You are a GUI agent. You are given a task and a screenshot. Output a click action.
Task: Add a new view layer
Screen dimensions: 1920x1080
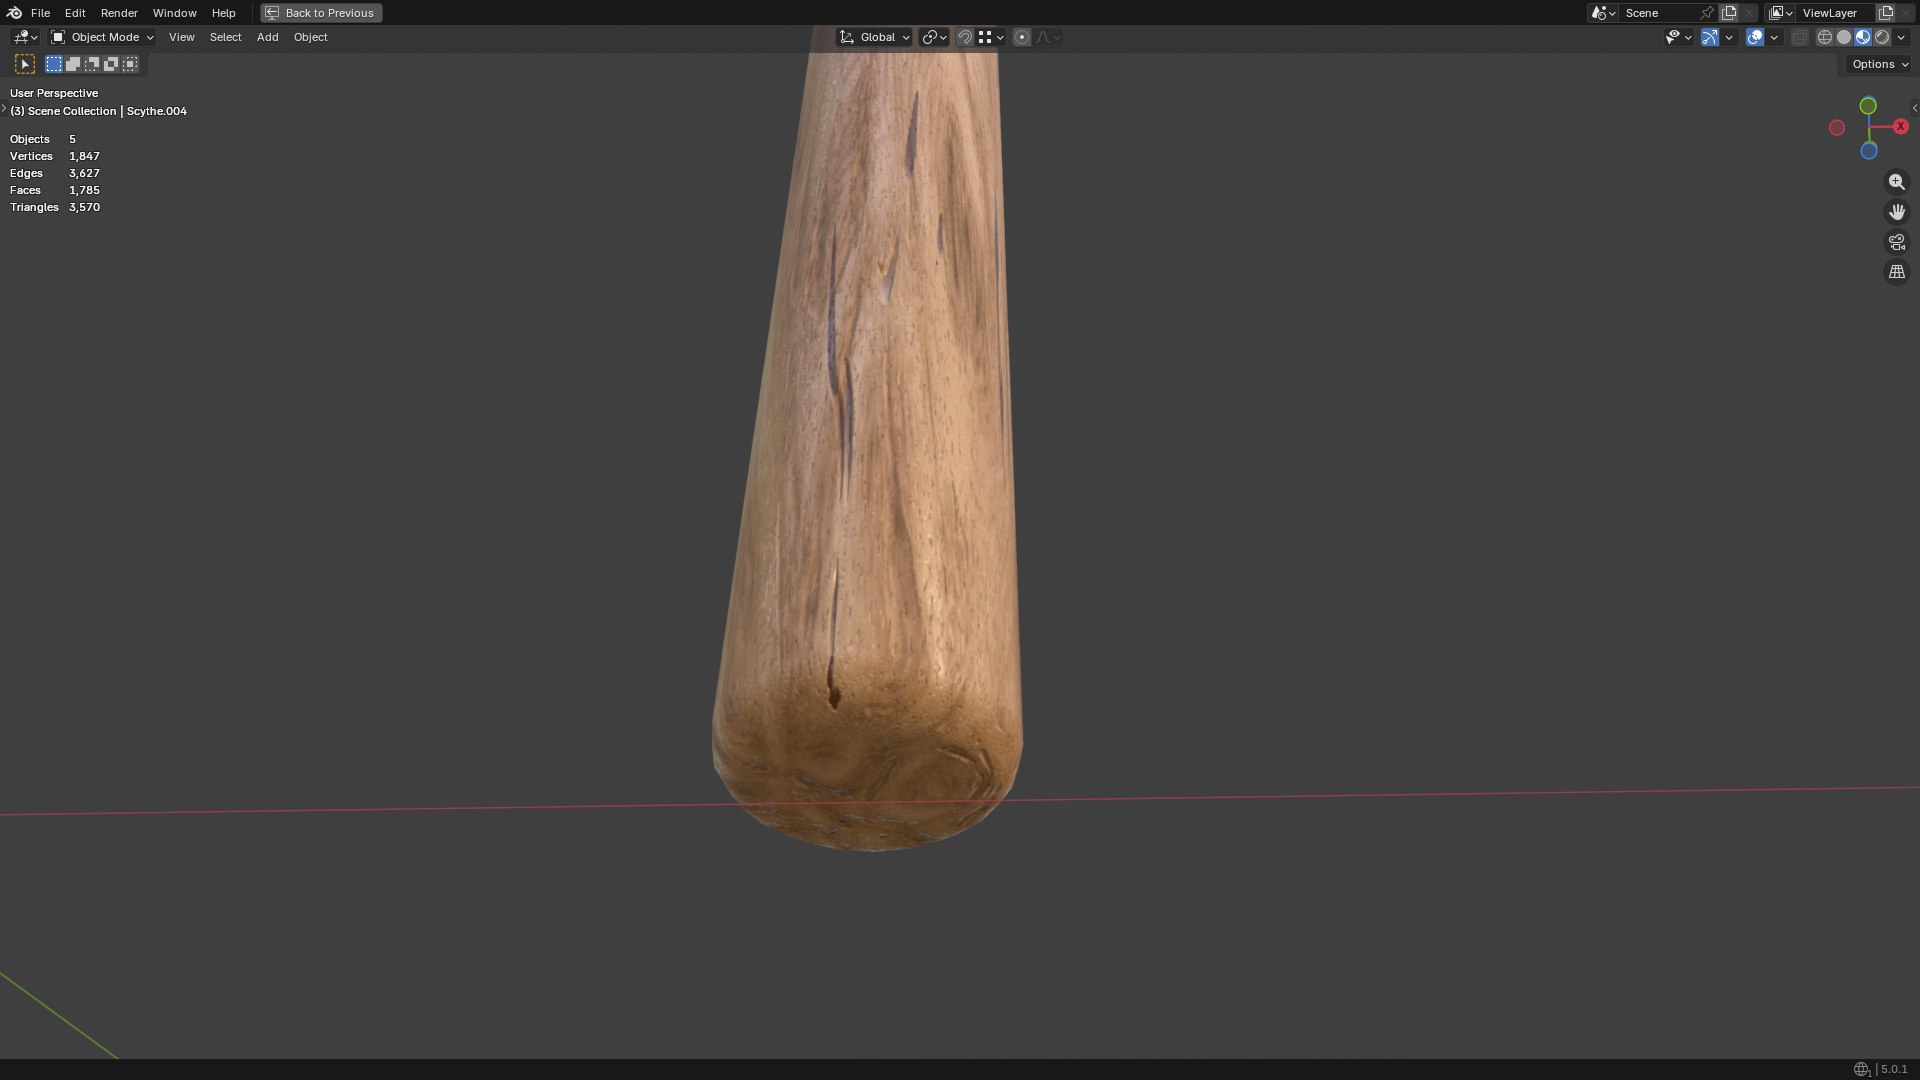(x=1886, y=13)
